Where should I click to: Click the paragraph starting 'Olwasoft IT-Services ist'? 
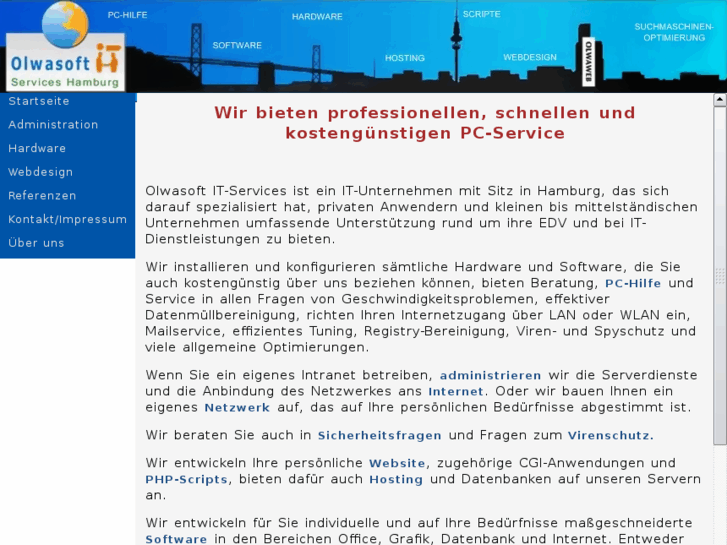pyautogui.click(x=423, y=215)
